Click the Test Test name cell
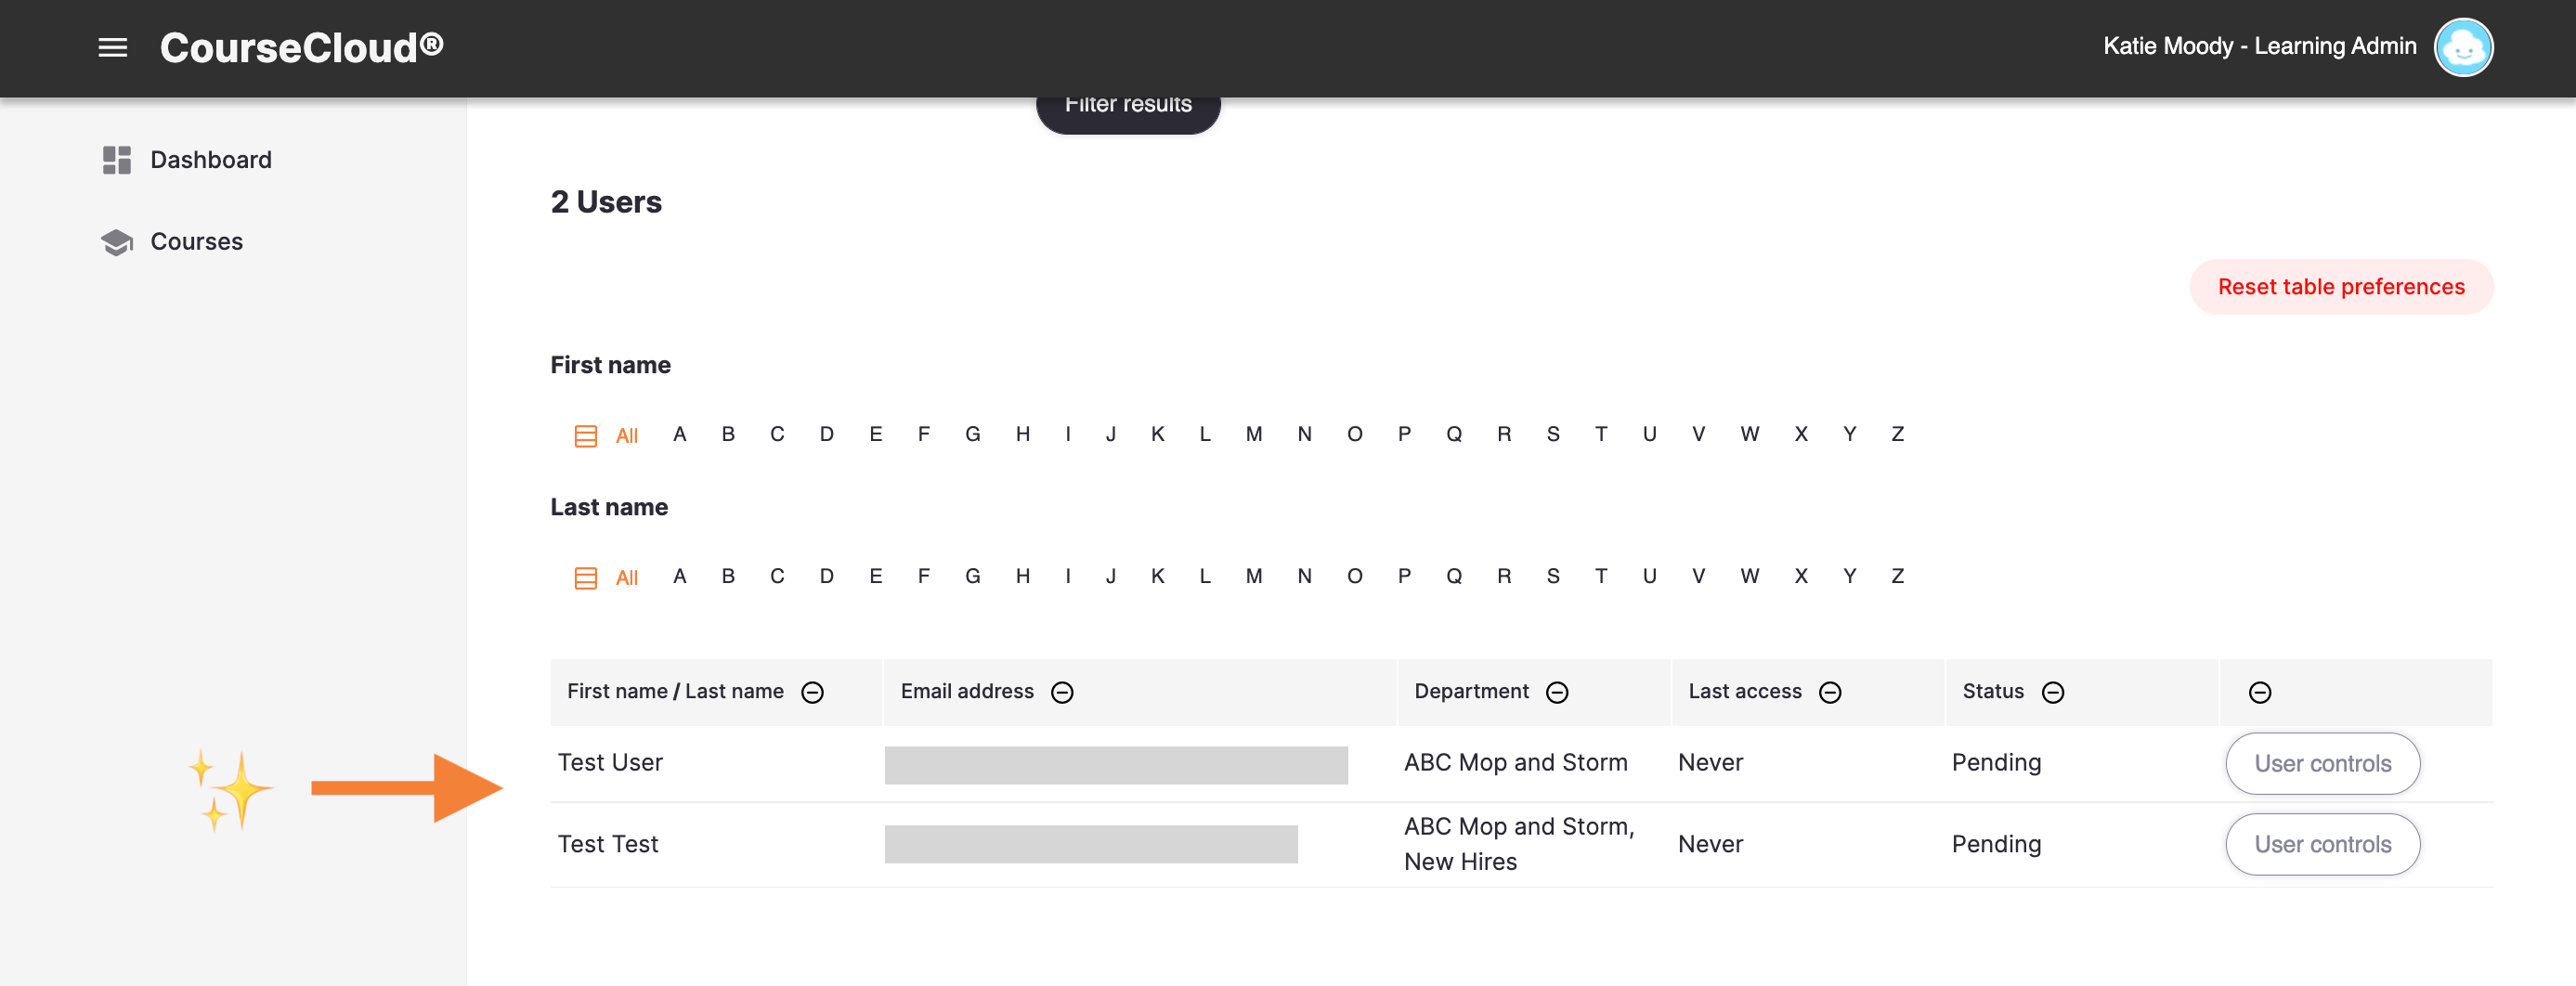This screenshot has width=2576, height=986. coord(608,845)
